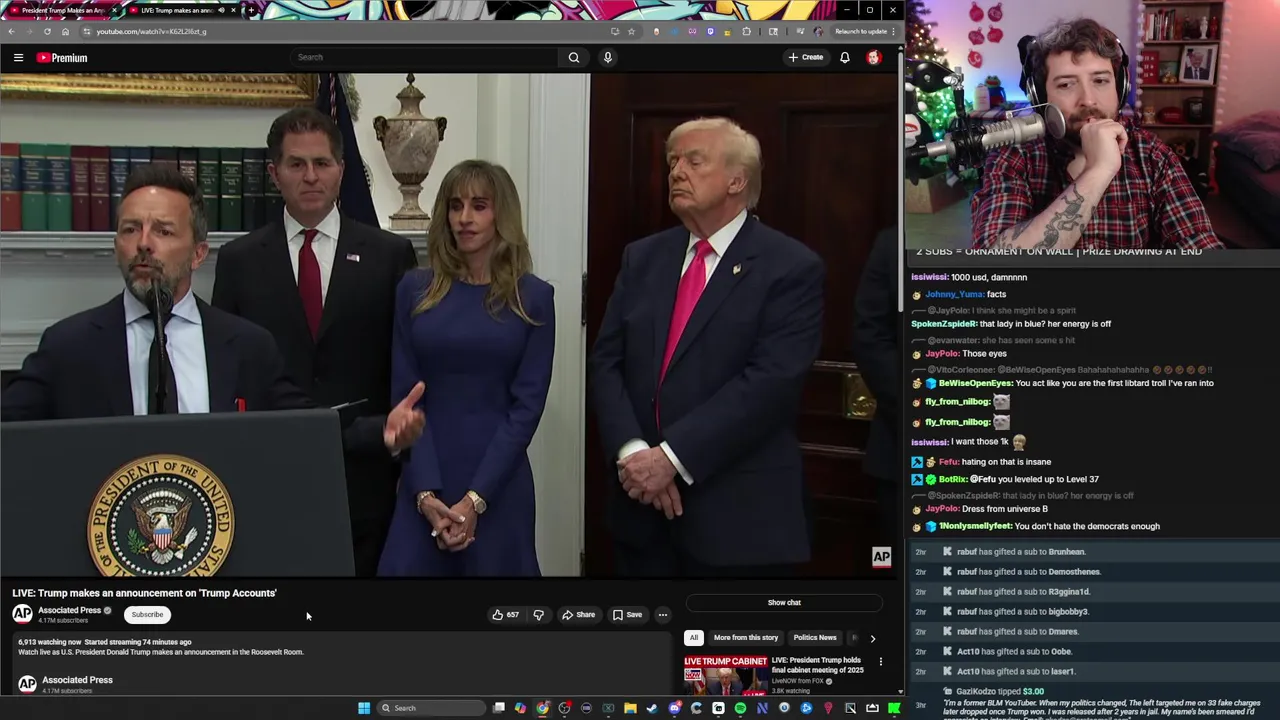Click 'rabuf has gifted a sub to Brunhean' row
Viewport: 1280px width, 720px height.
tap(1094, 552)
